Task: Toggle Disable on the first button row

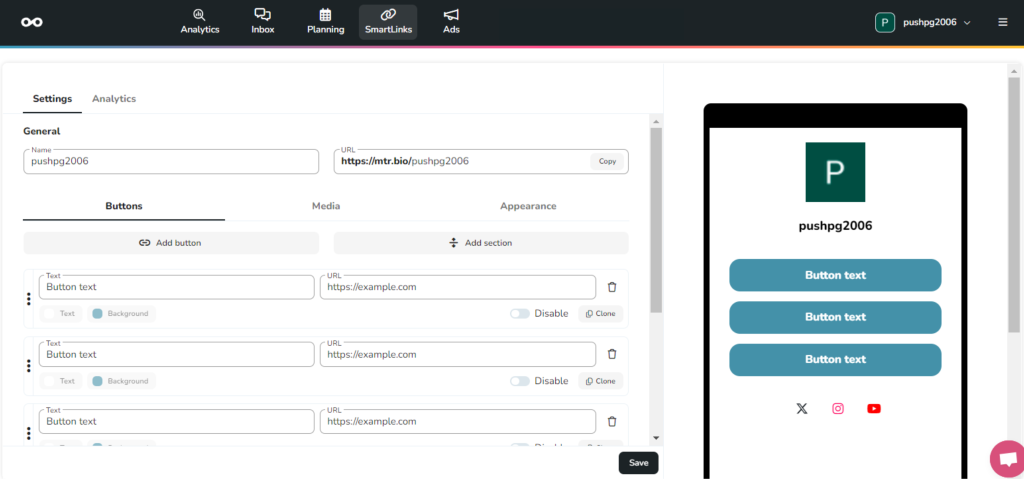Action: 520,314
